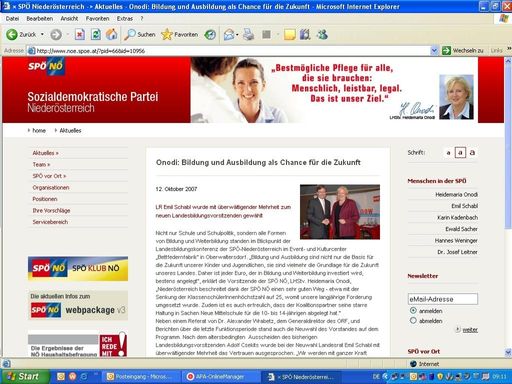
Task: Select the medium font size a
Action: coord(460,153)
